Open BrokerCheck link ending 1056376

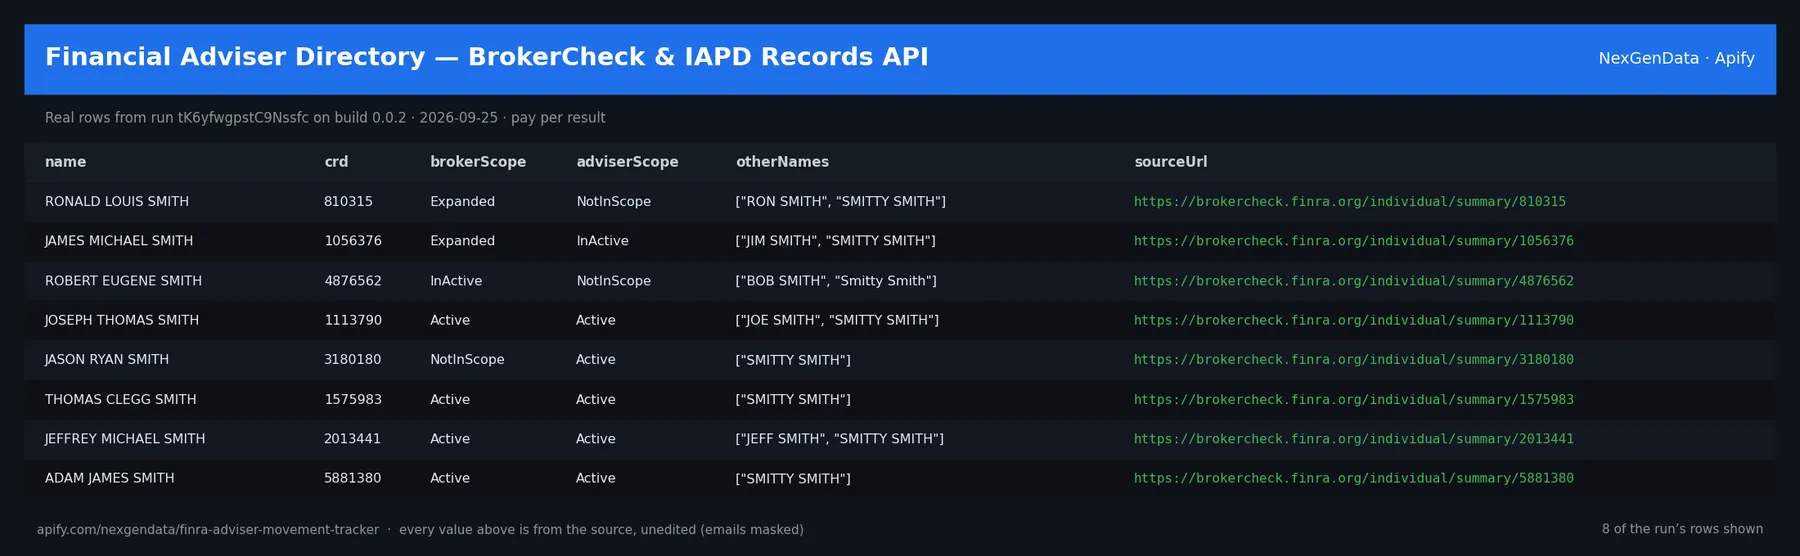(x=1354, y=241)
